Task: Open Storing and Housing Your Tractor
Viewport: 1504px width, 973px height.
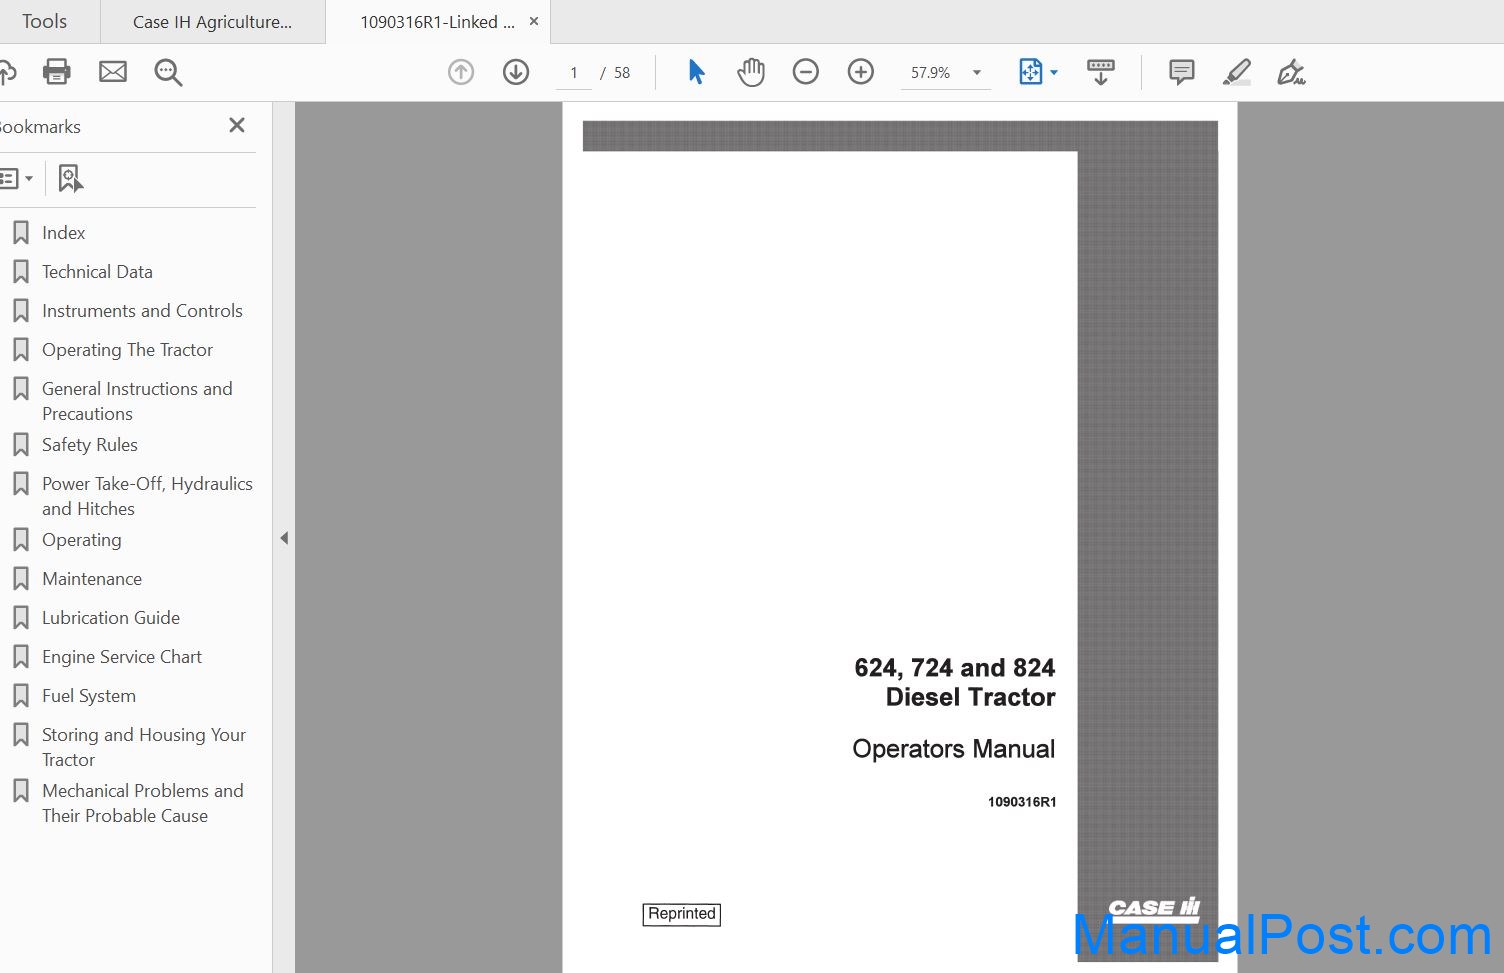Action: 144,747
